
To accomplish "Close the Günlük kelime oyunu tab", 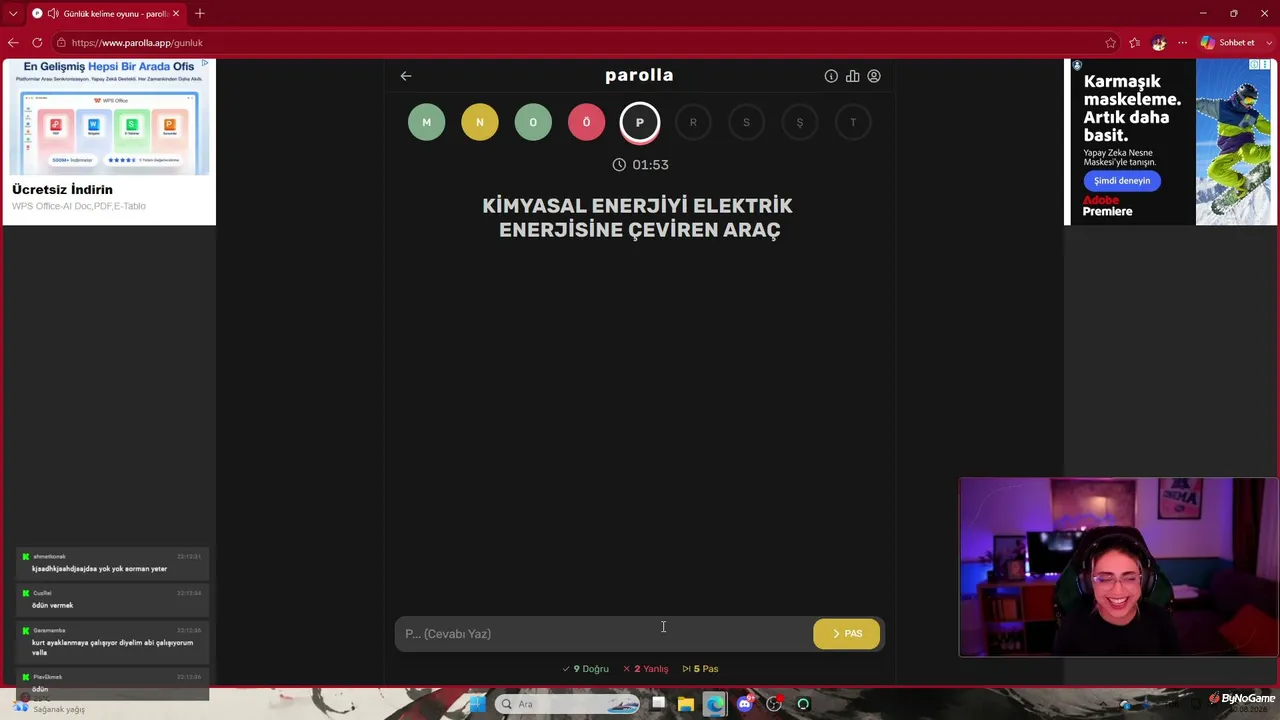I will pos(176,14).
